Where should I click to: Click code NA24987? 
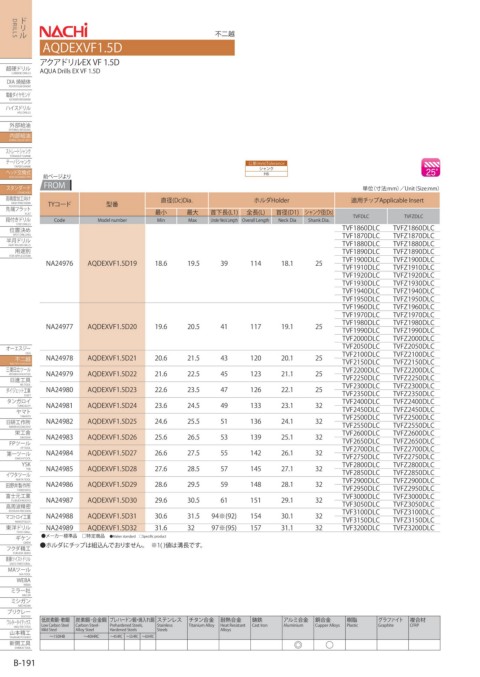[59, 500]
